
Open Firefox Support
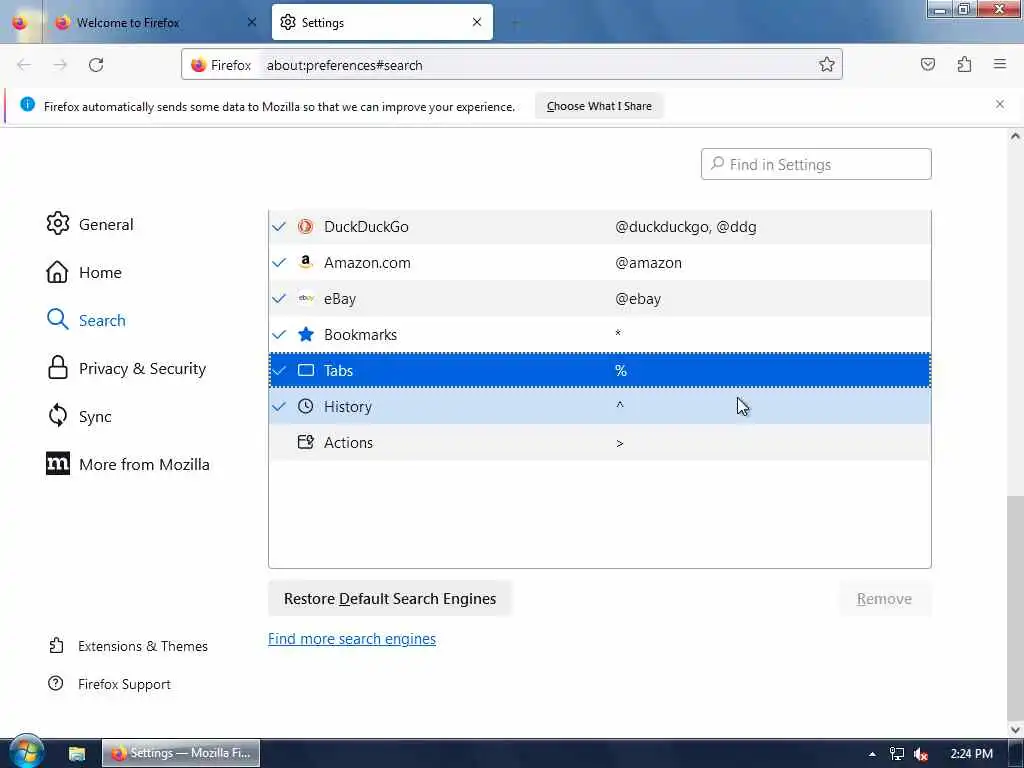110,684
